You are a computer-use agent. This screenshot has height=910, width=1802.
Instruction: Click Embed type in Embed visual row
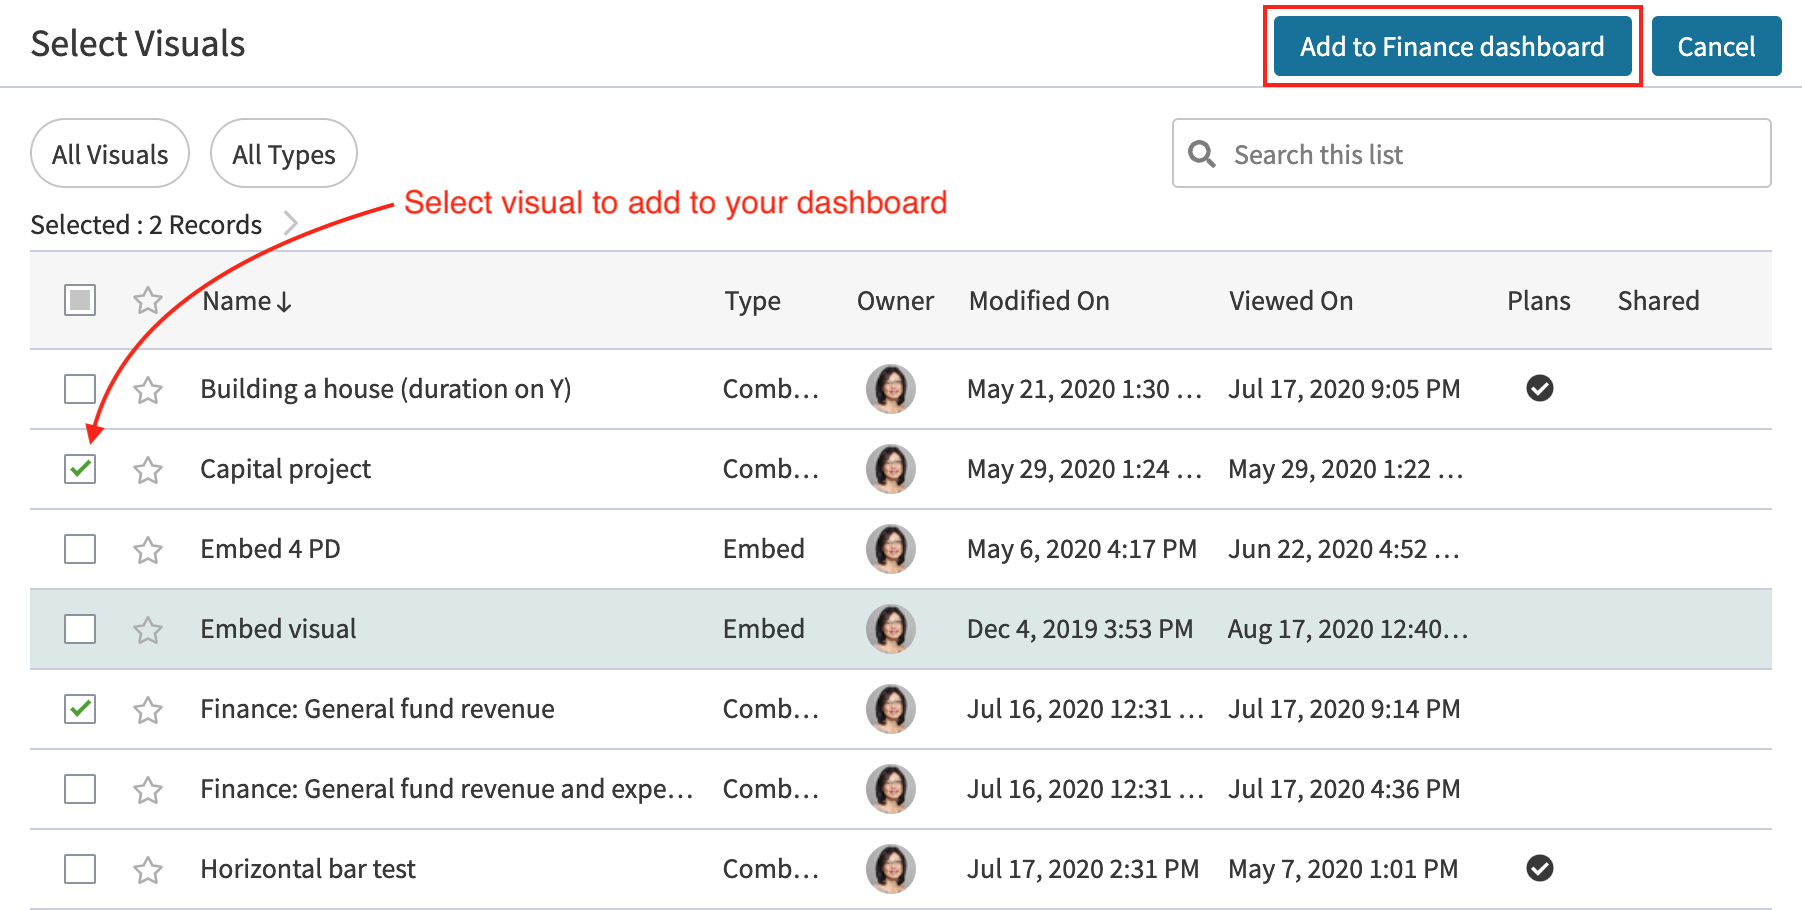(x=764, y=629)
